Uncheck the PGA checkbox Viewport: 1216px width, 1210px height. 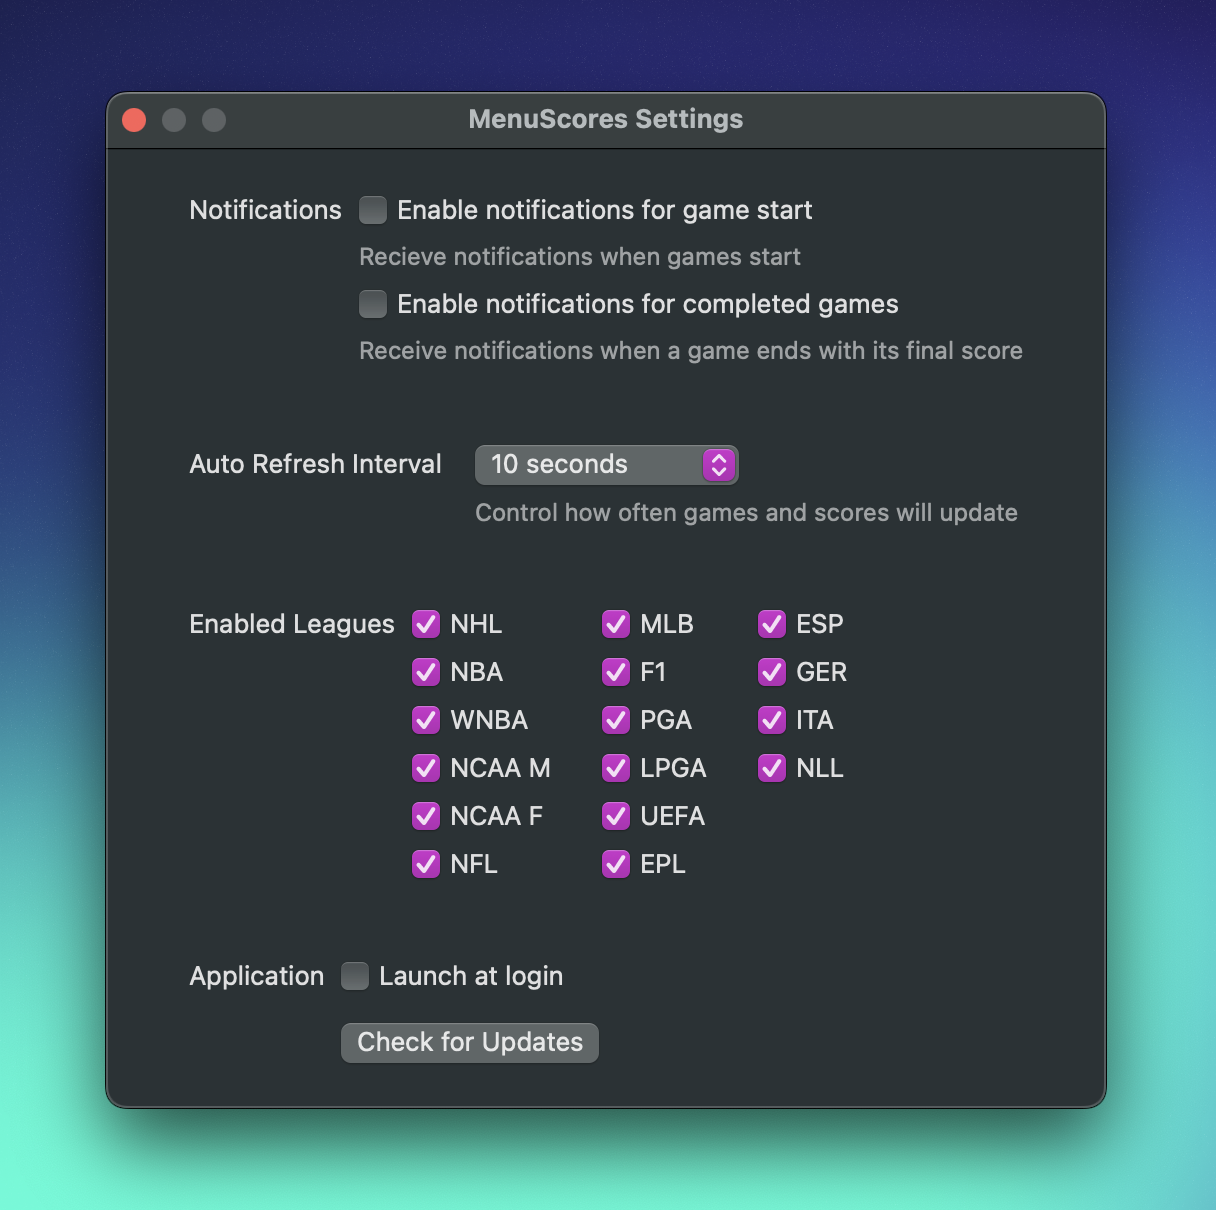(x=616, y=720)
